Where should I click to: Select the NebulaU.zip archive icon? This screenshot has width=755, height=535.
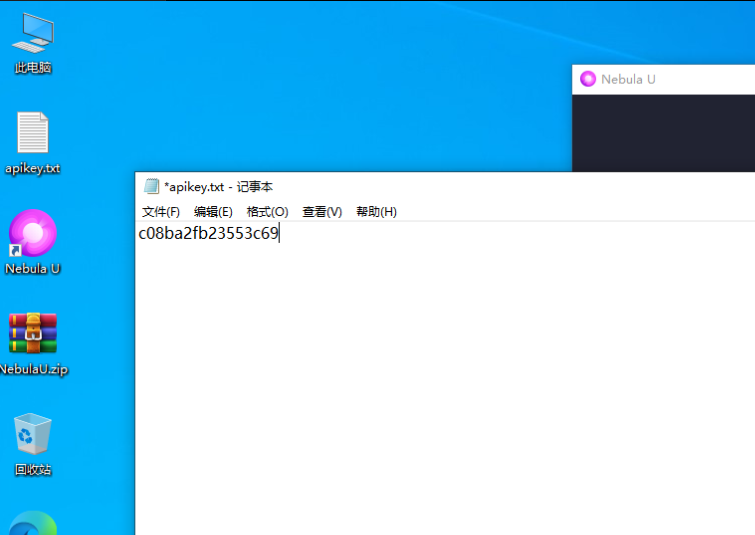point(33,333)
